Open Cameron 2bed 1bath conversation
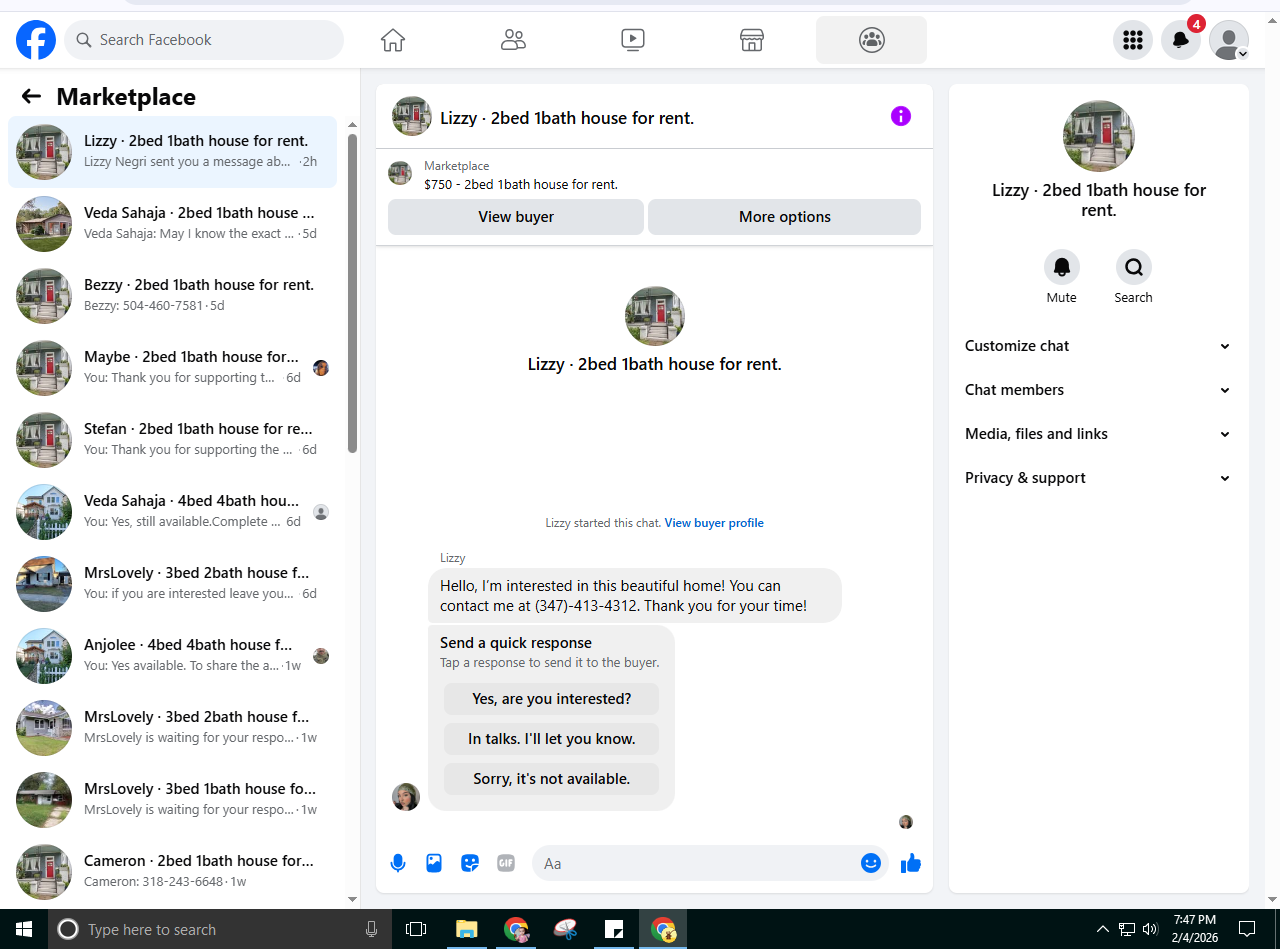This screenshot has width=1280, height=949. pos(172,872)
